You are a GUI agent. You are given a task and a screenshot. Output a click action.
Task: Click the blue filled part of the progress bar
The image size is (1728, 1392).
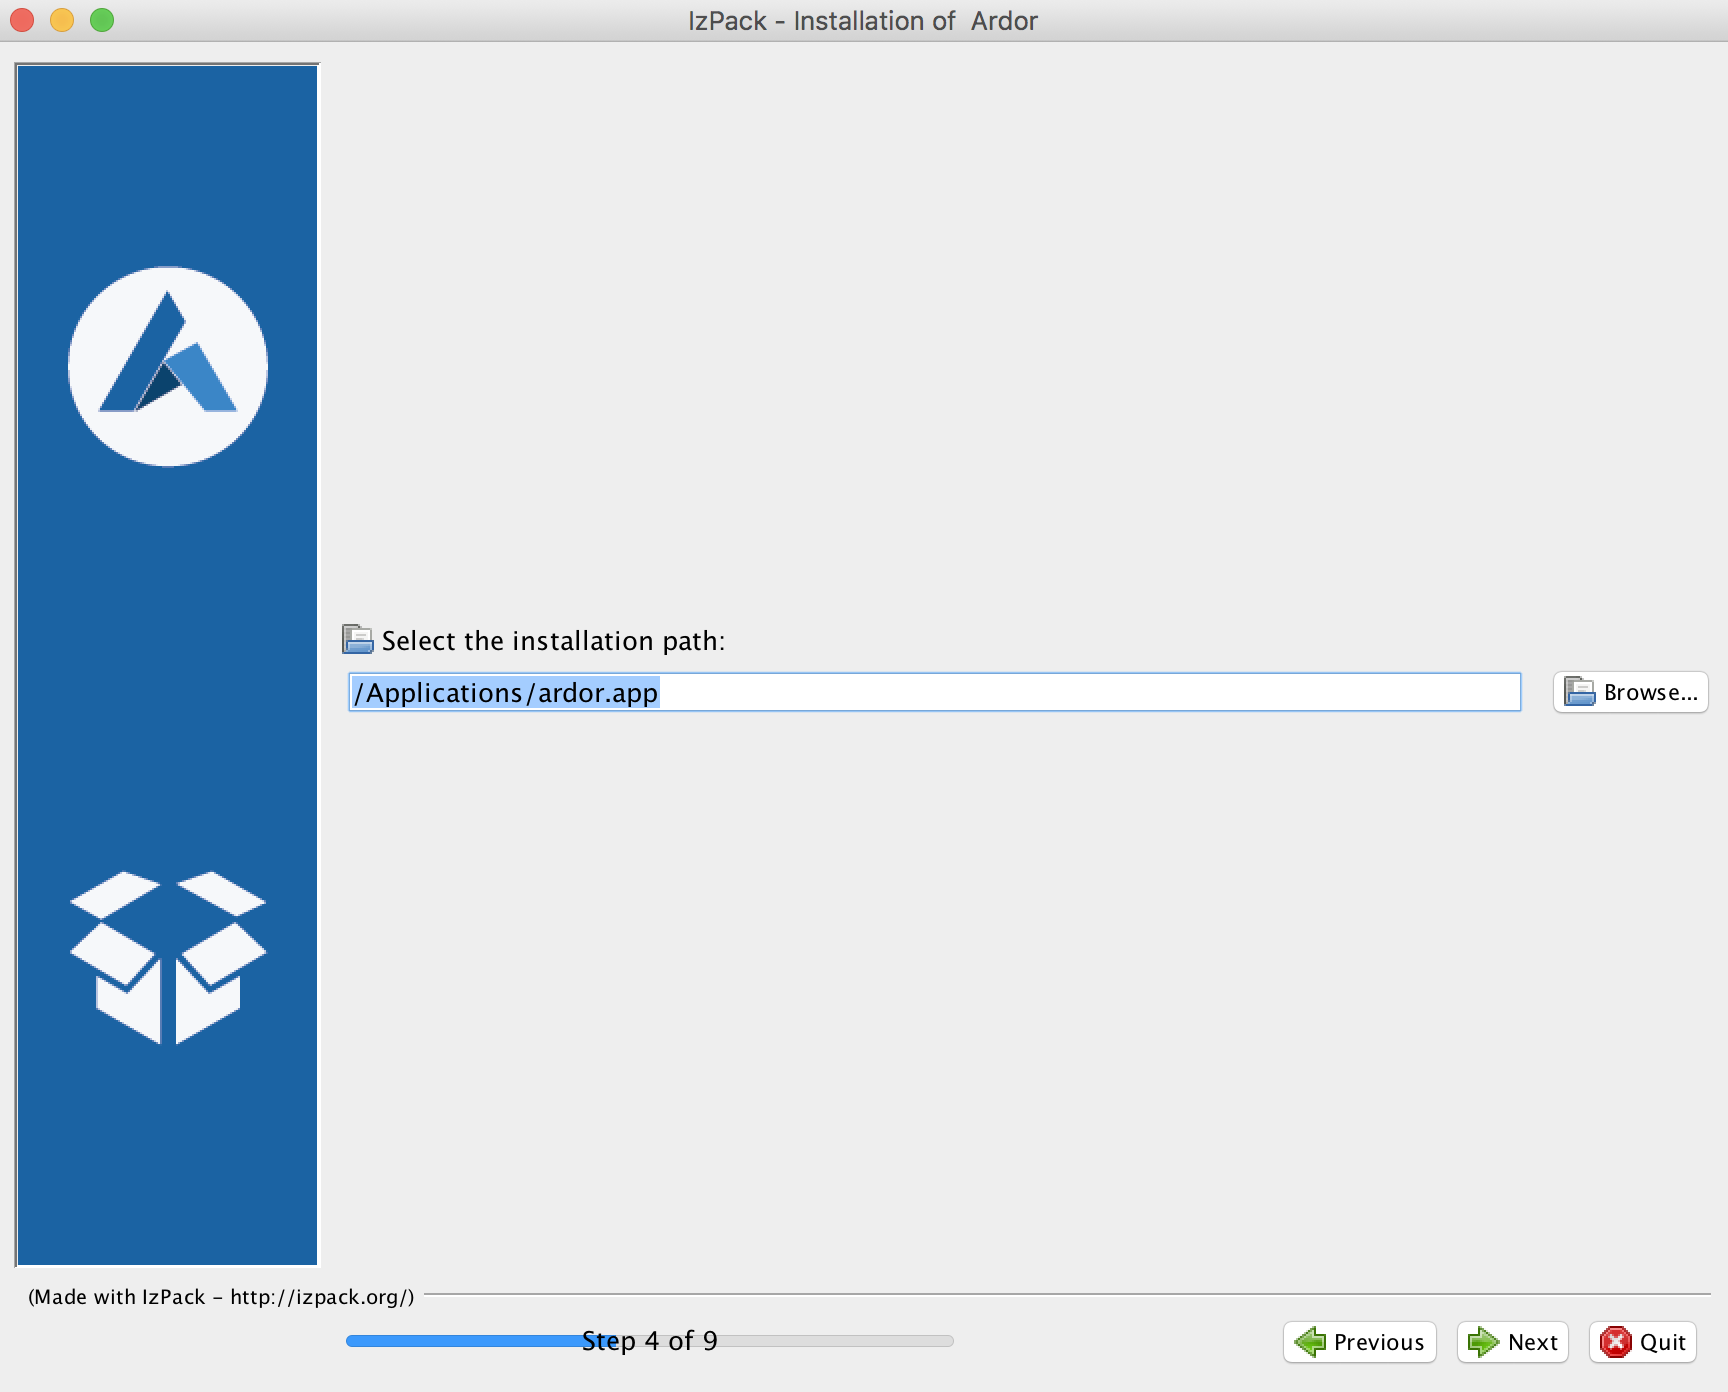[460, 1341]
